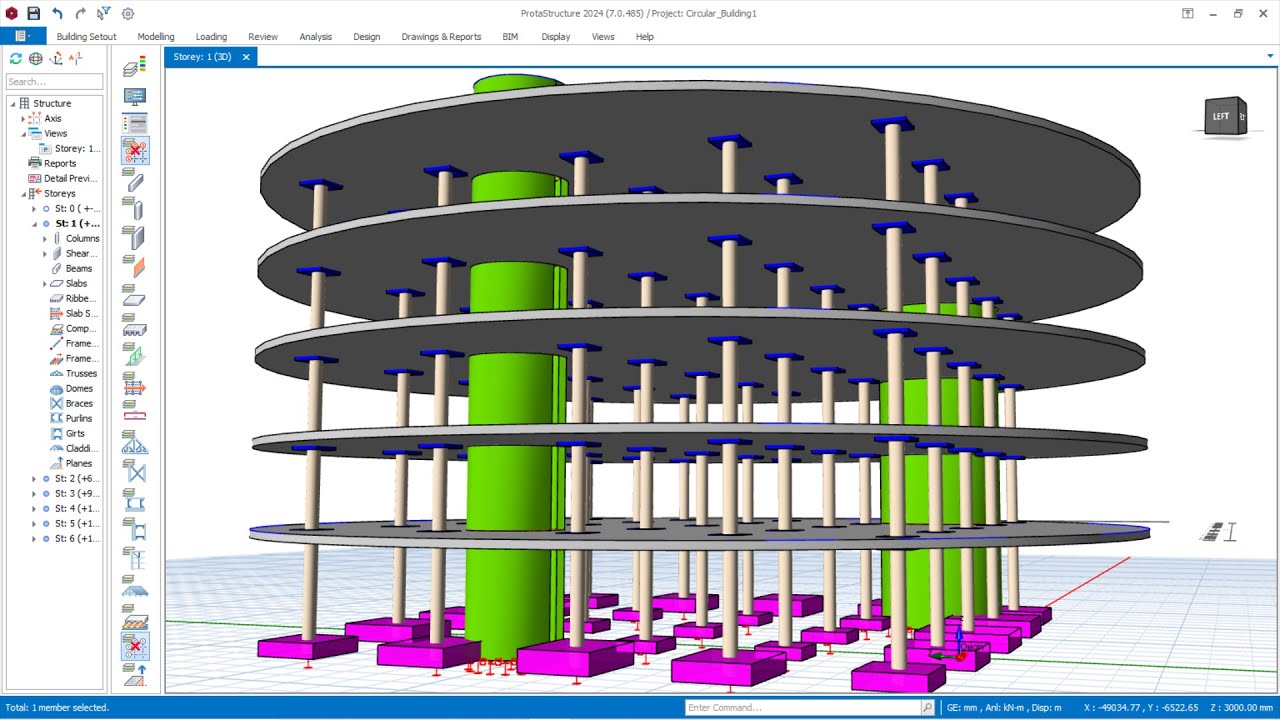The width and height of the screenshot is (1280, 720).
Task: Select Beams under storey St: 1
Action: point(79,269)
